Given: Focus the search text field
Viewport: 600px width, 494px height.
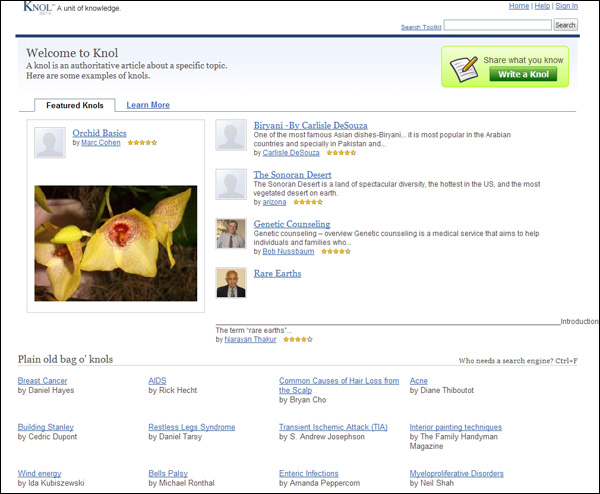Looking at the screenshot, I should coord(497,25).
